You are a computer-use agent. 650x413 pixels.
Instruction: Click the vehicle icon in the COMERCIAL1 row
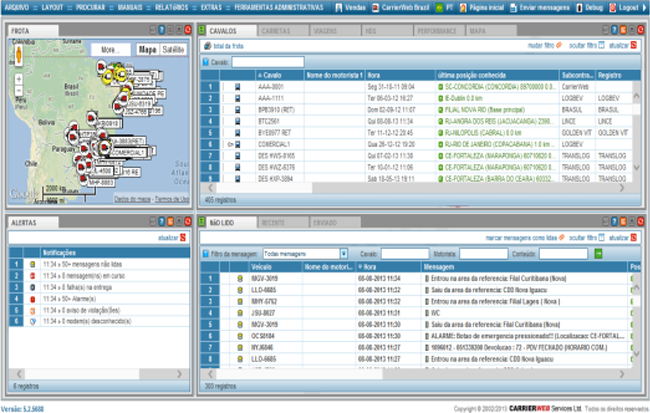click(x=238, y=144)
